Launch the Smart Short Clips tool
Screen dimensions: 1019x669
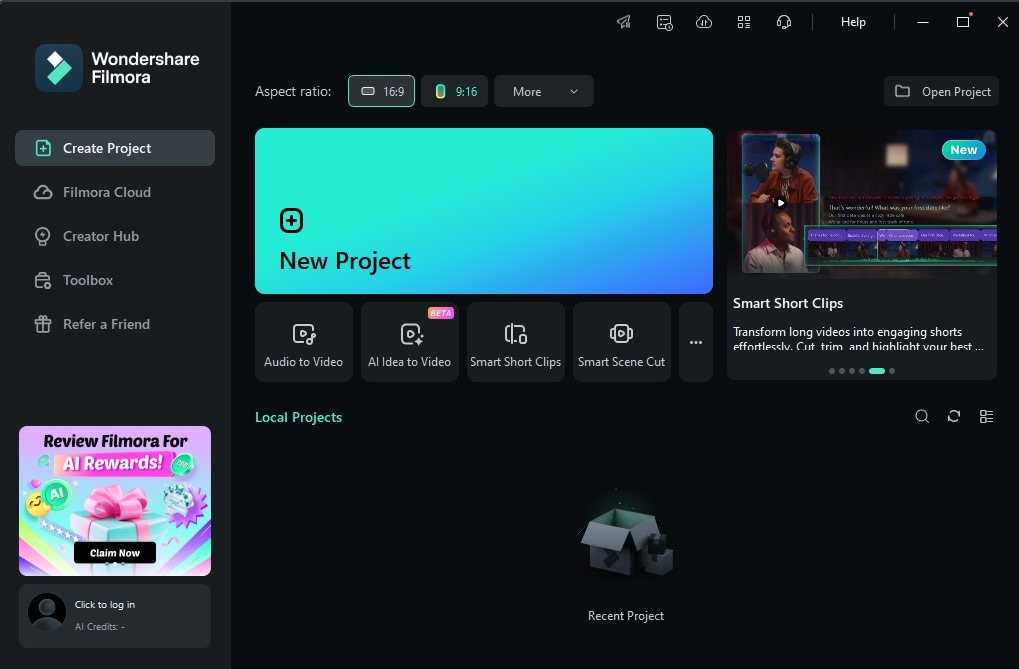tap(515, 342)
